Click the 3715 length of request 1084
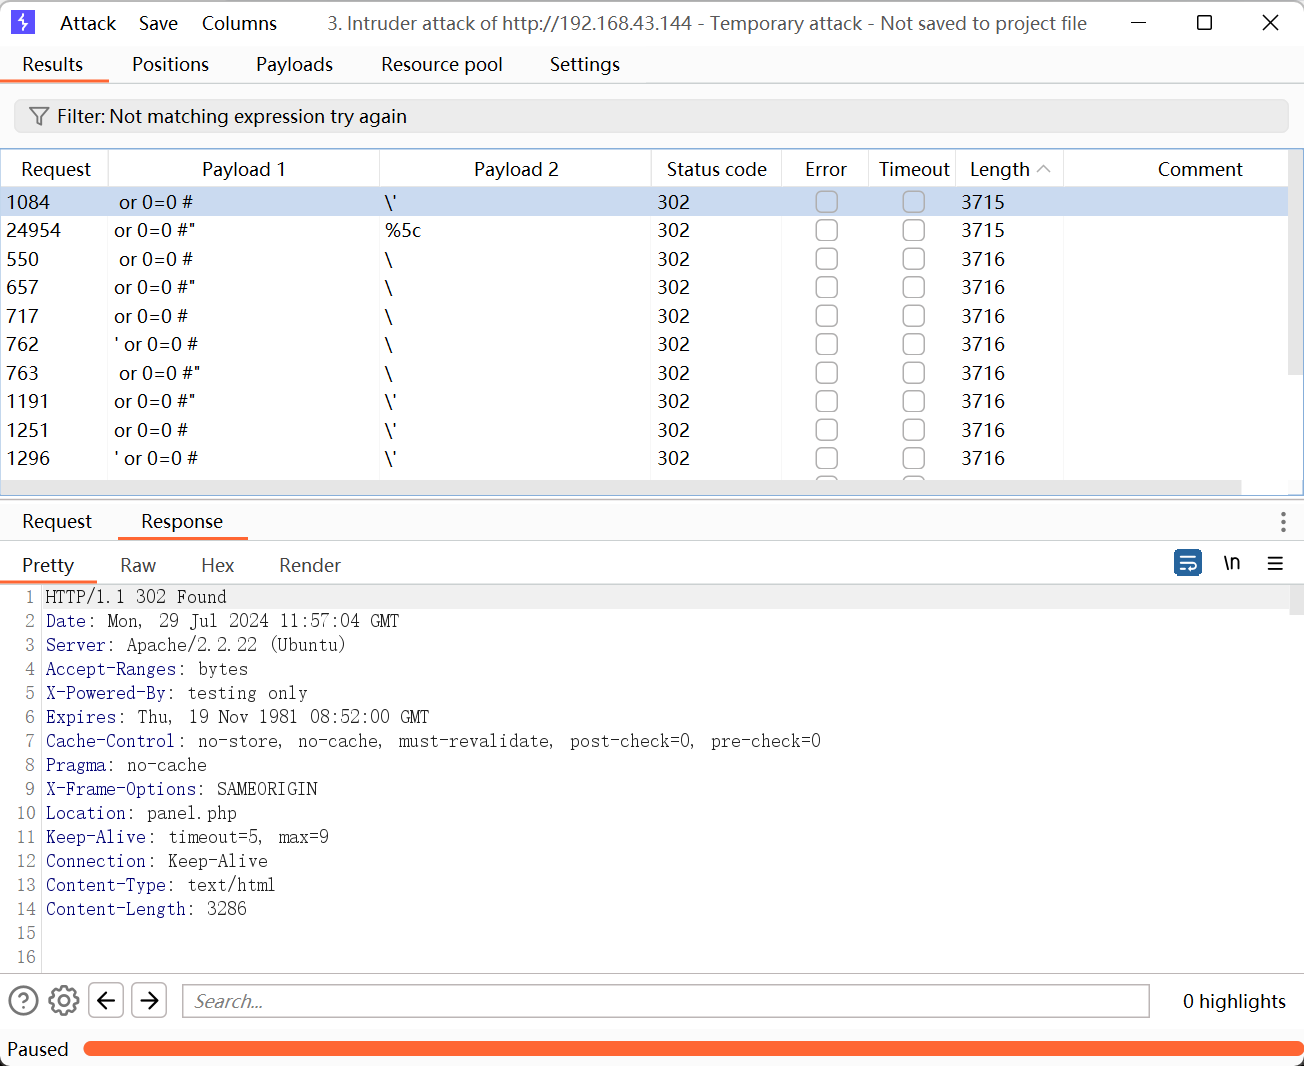This screenshot has height=1066, width=1304. tap(983, 202)
